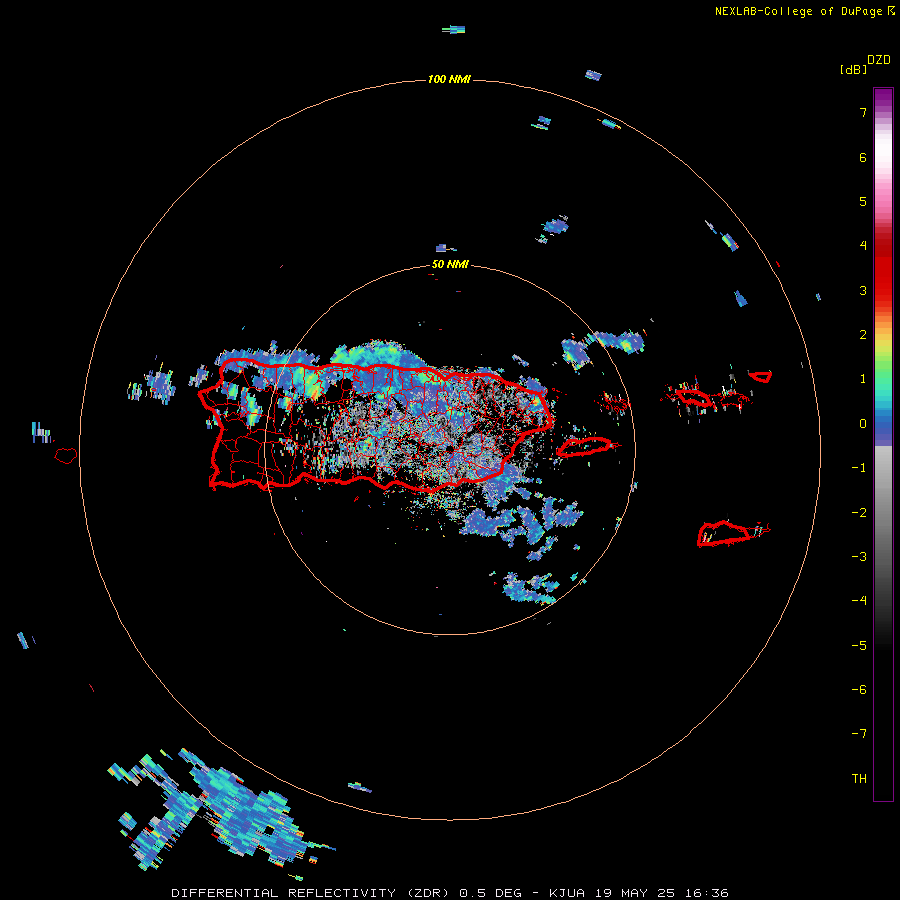Click the 'DZD' color scale title
The height and width of the screenshot is (900, 900).
click(879, 60)
